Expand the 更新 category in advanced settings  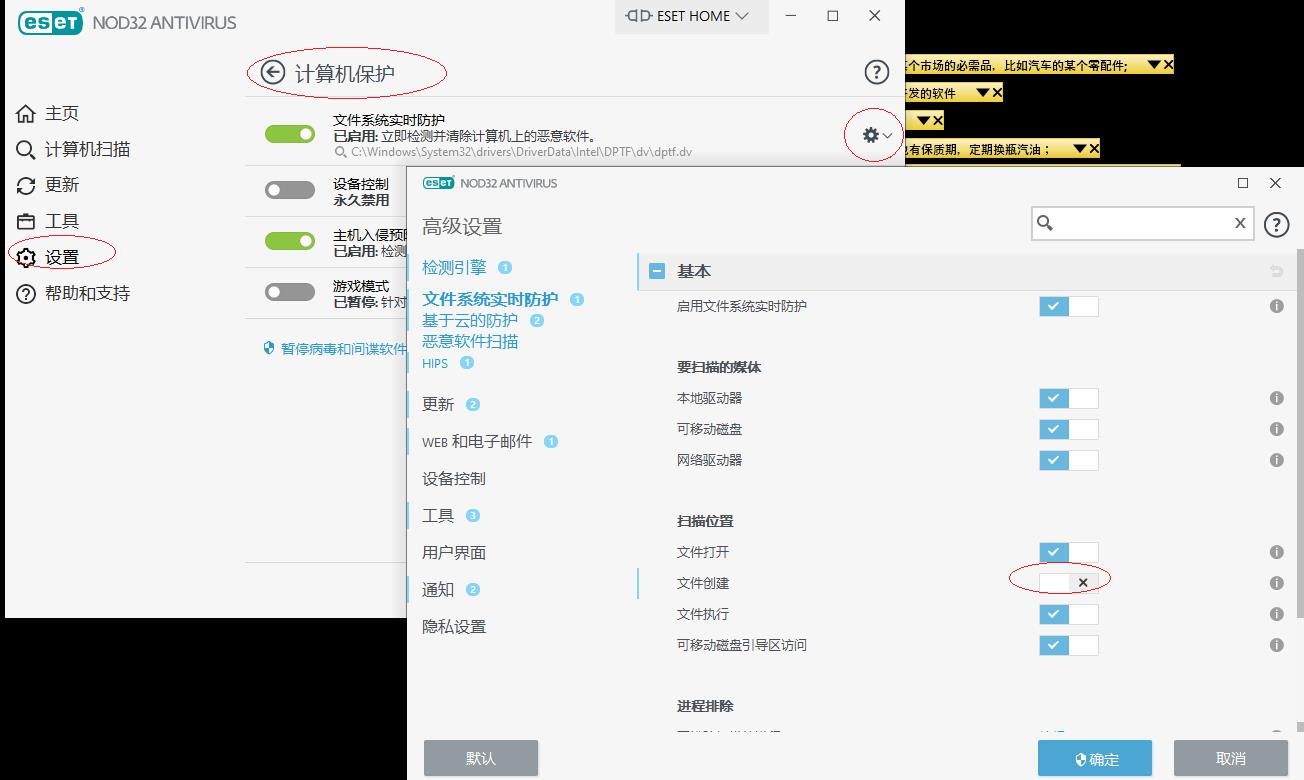(x=438, y=404)
